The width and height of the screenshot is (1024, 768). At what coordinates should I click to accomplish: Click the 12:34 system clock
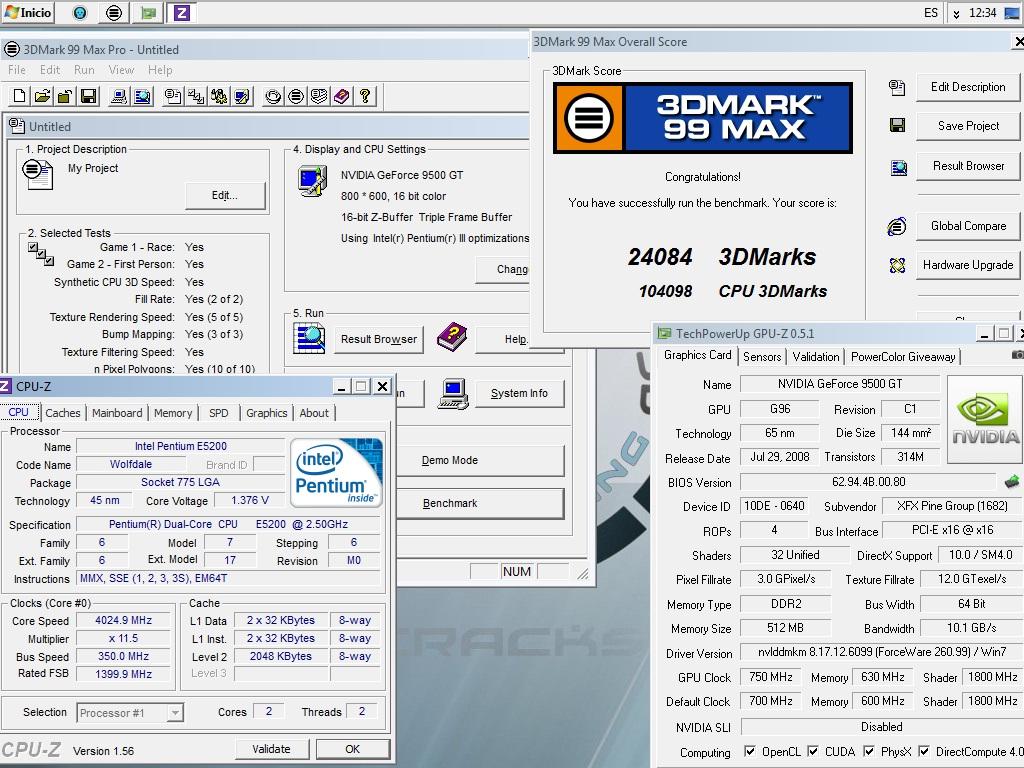[x=983, y=13]
